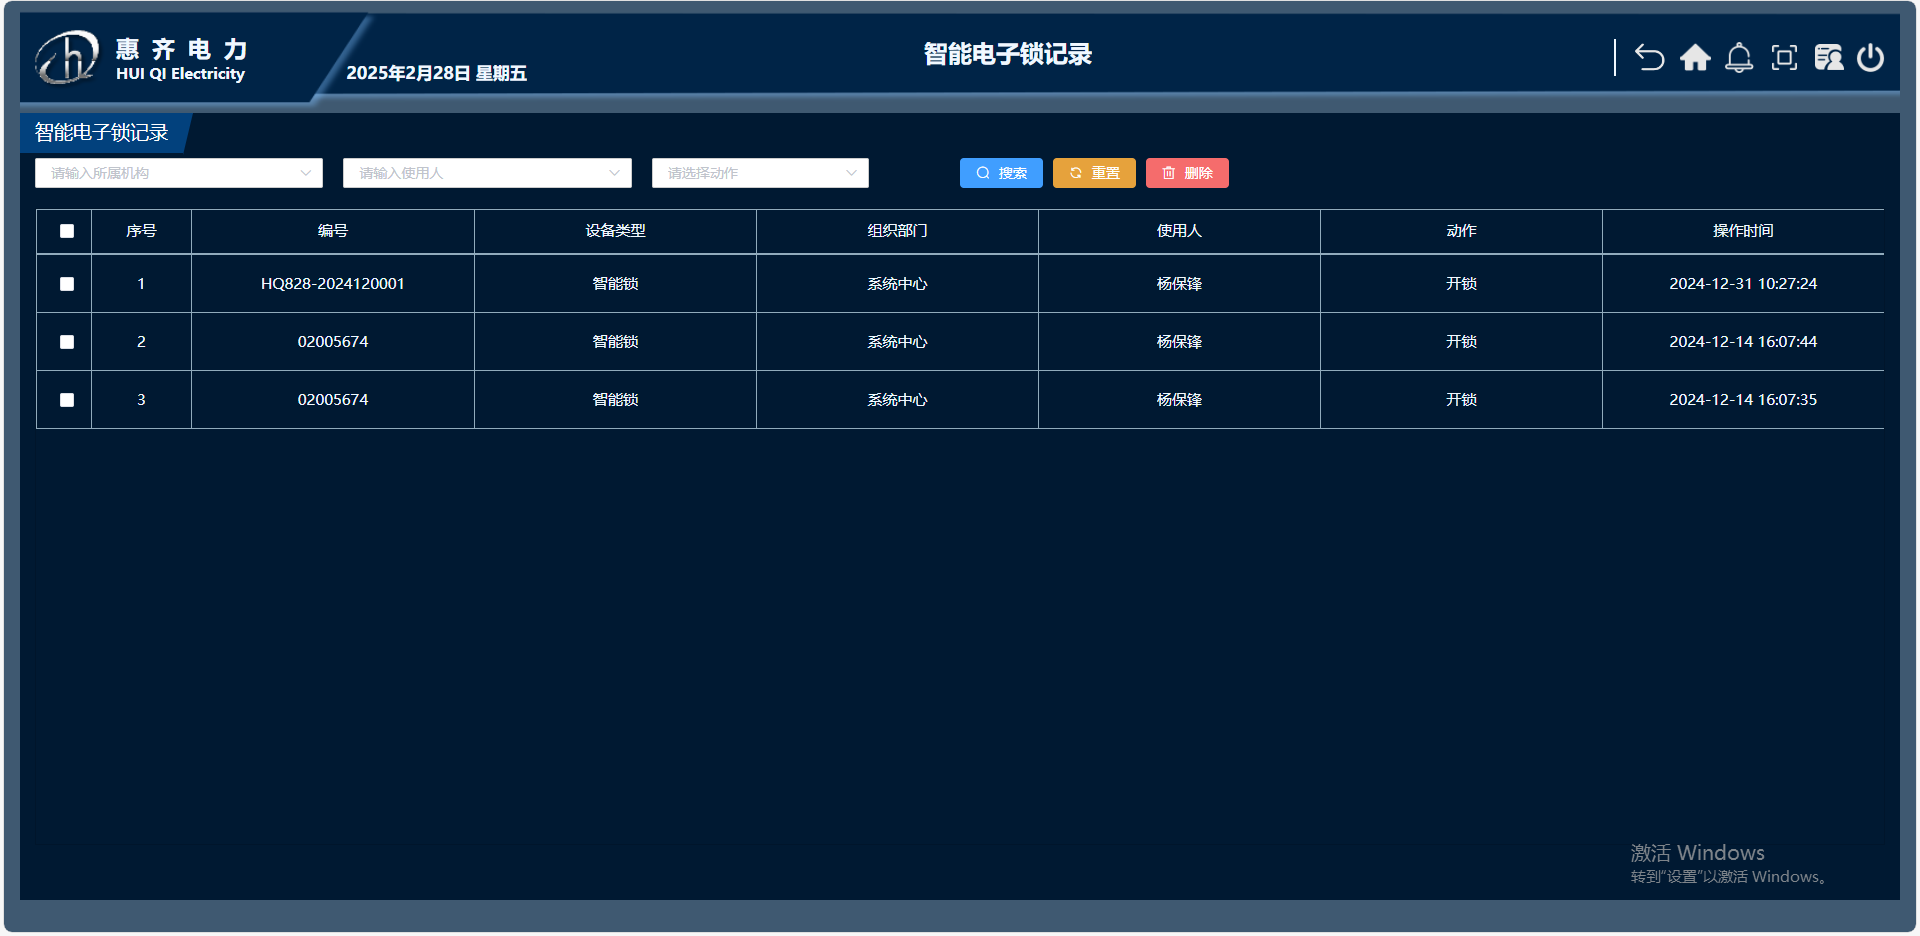Click 系统中心 in row 3
The width and height of the screenshot is (1920, 936).
[x=897, y=400]
